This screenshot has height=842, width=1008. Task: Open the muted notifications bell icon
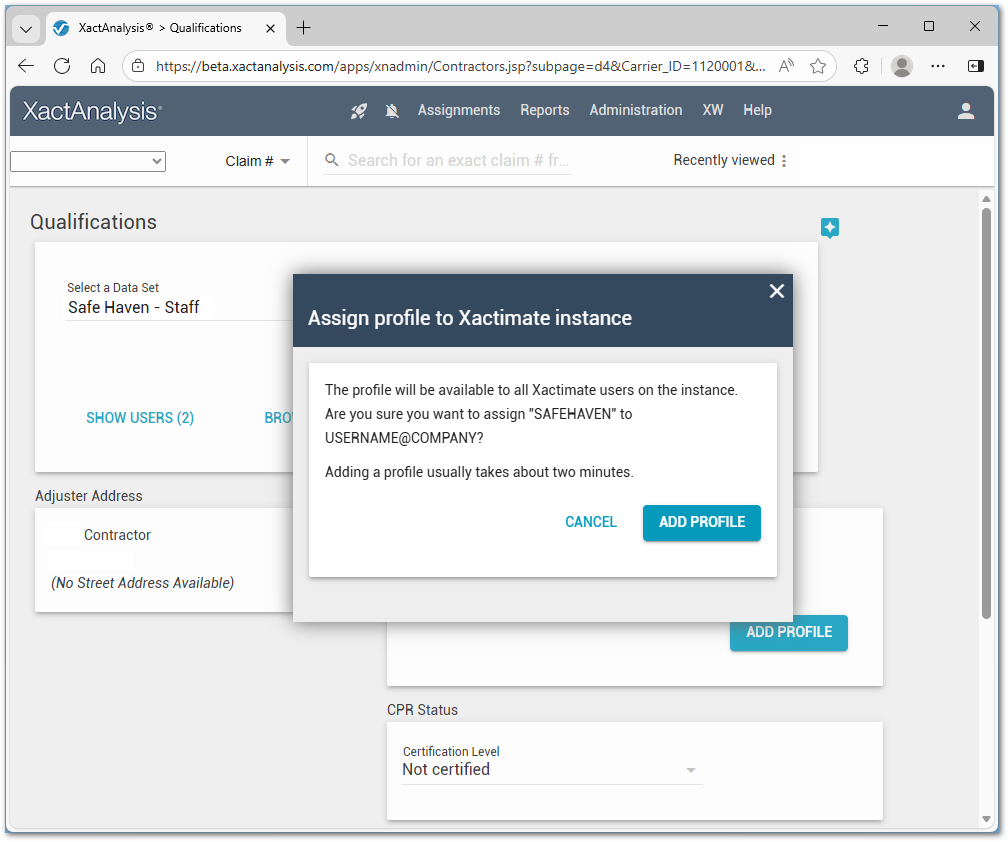(x=392, y=111)
